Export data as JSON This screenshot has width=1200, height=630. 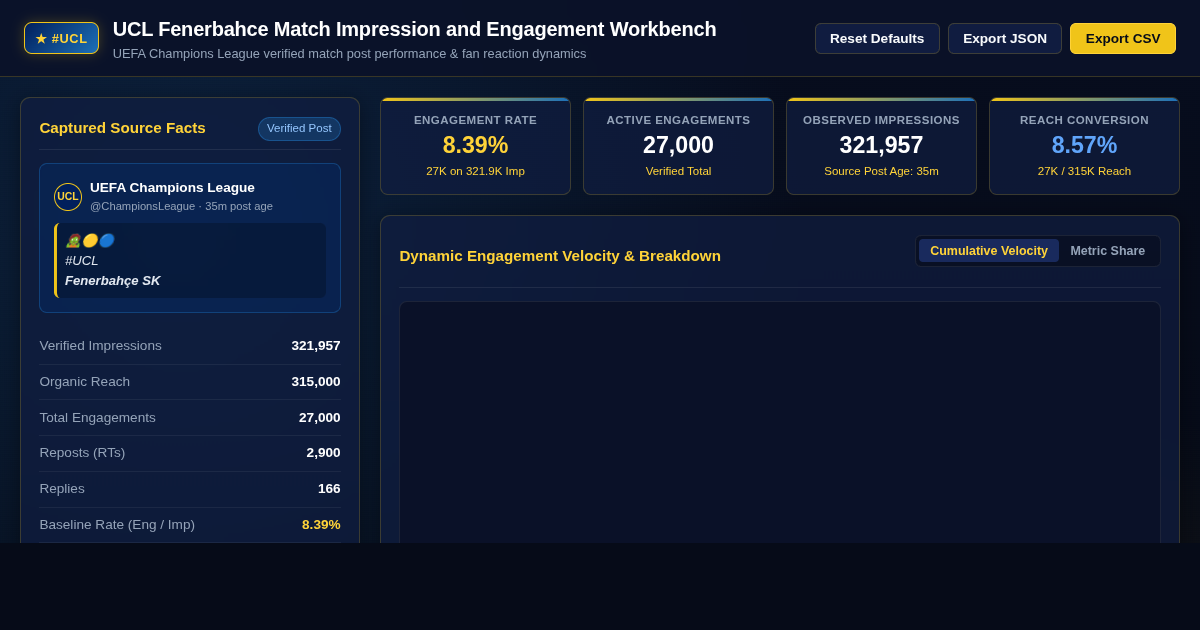coord(1005,38)
